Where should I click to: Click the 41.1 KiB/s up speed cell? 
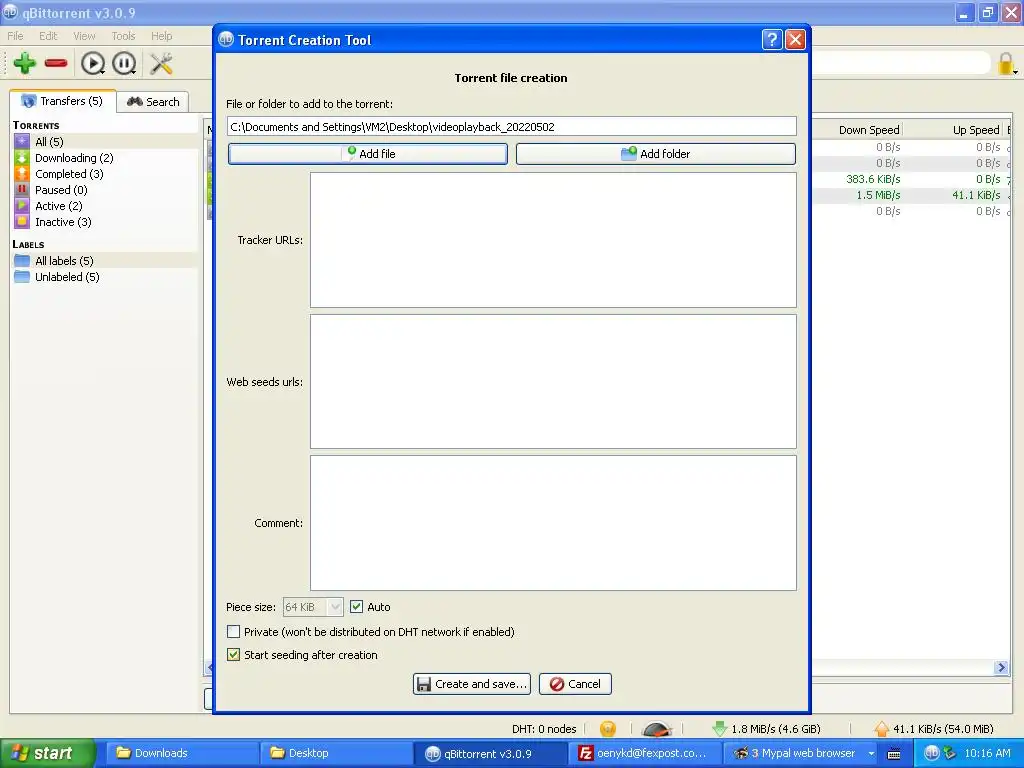pyautogui.click(x=976, y=195)
